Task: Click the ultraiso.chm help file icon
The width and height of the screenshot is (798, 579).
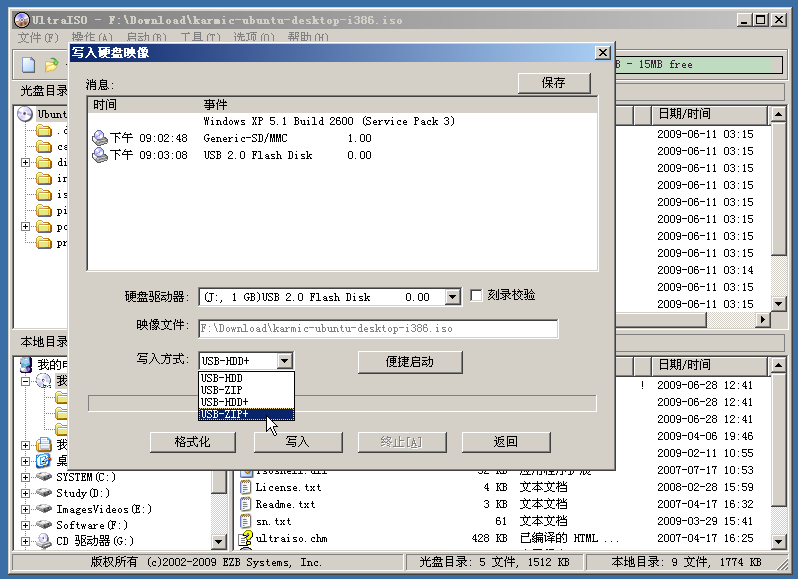Action: (x=246, y=538)
